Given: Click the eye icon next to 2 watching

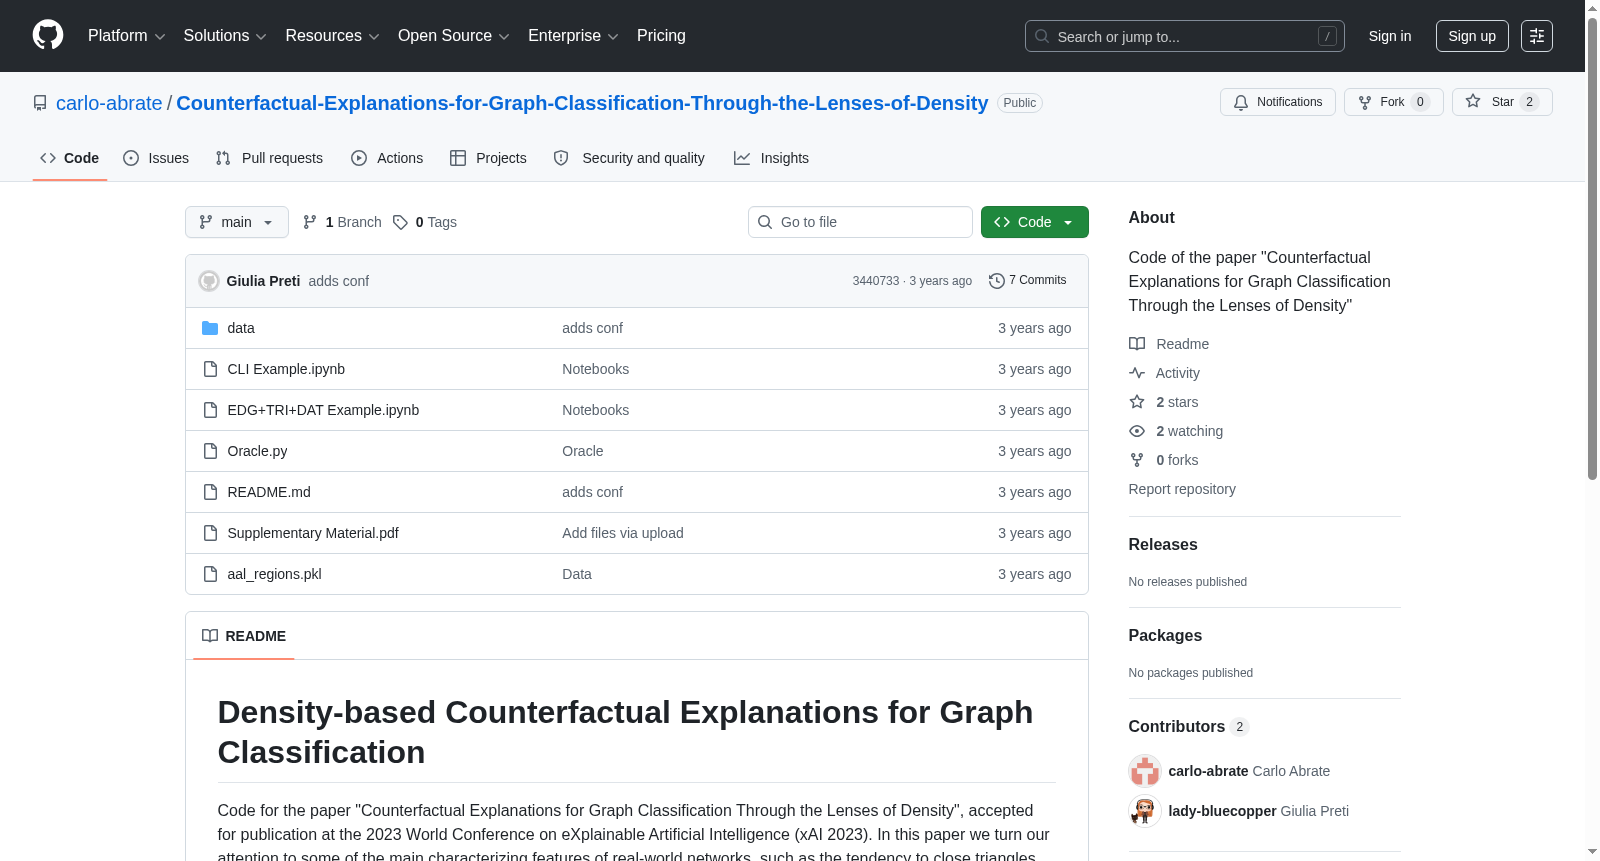Looking at the screenshot, I should pos(1137,431).
